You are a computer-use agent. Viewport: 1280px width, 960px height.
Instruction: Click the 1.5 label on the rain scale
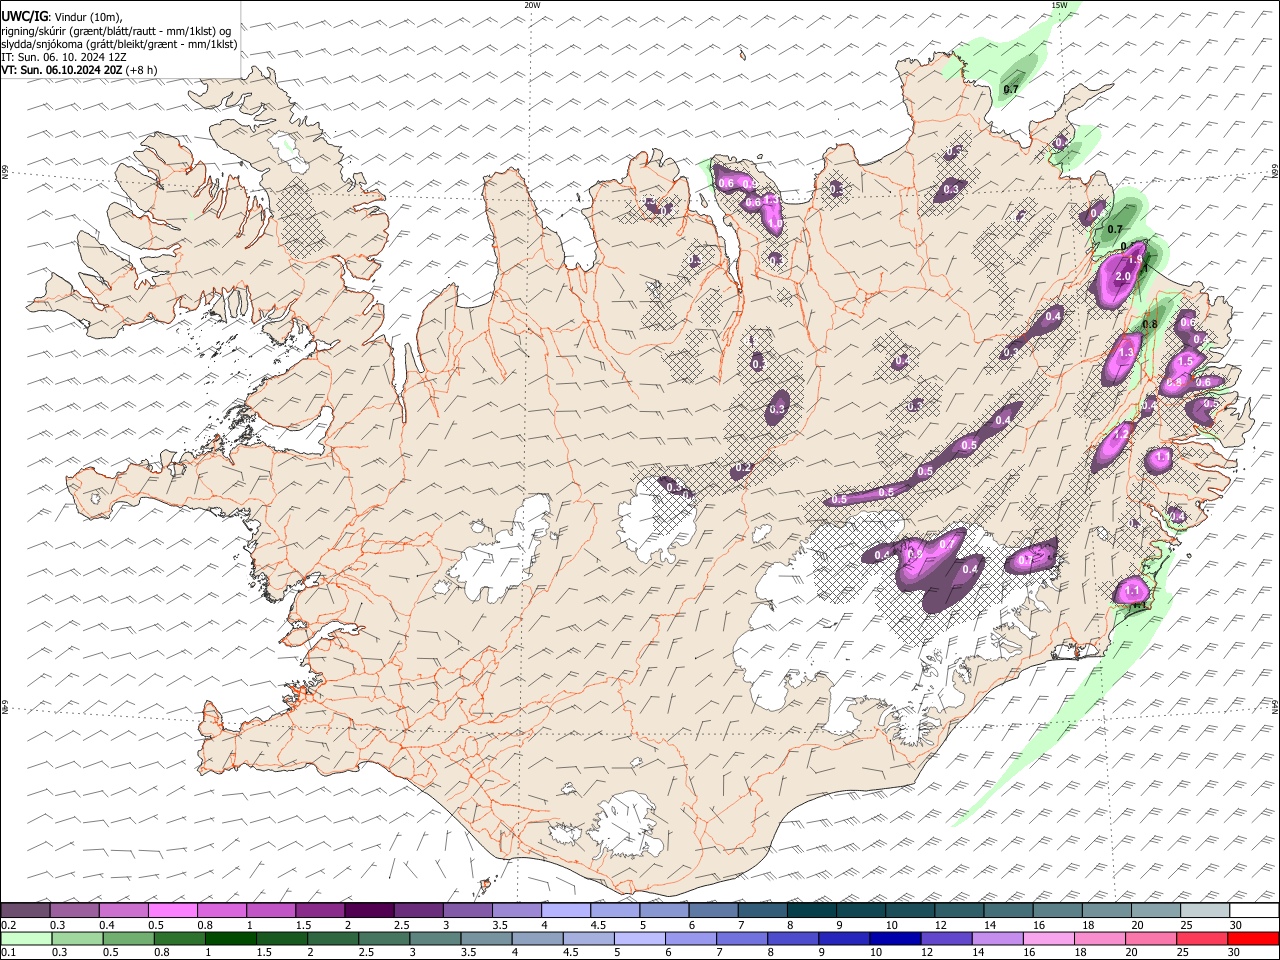coord(265,953)
